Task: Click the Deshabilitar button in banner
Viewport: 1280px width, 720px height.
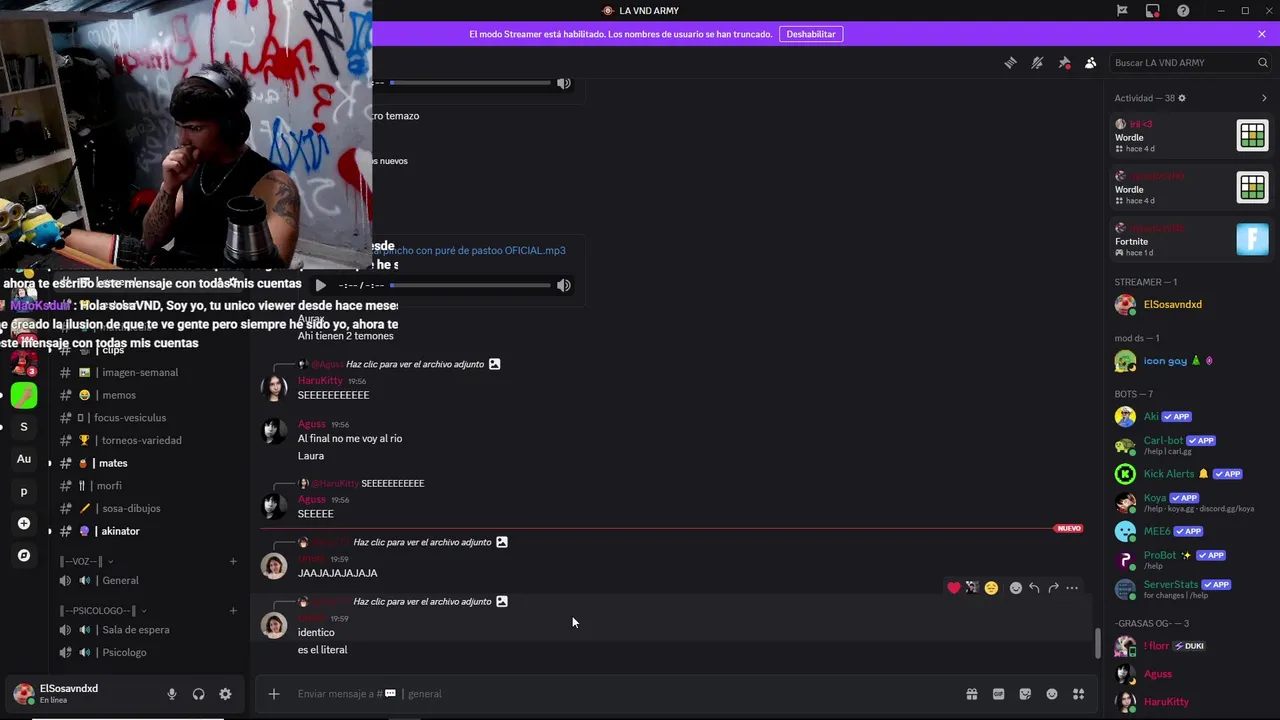Action: tap(811, 34)
